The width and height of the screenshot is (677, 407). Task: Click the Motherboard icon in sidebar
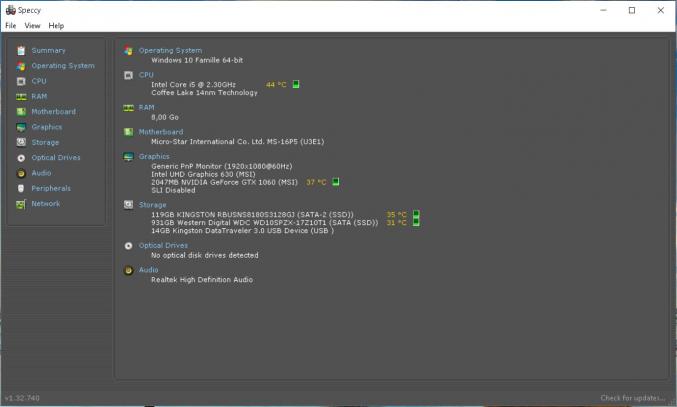[x=21, y=112]
